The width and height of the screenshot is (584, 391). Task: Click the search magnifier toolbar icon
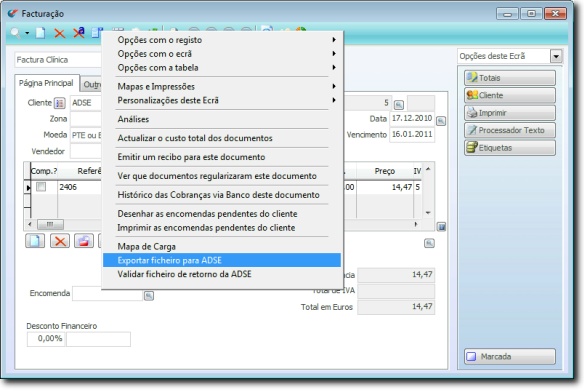point(16,33)
